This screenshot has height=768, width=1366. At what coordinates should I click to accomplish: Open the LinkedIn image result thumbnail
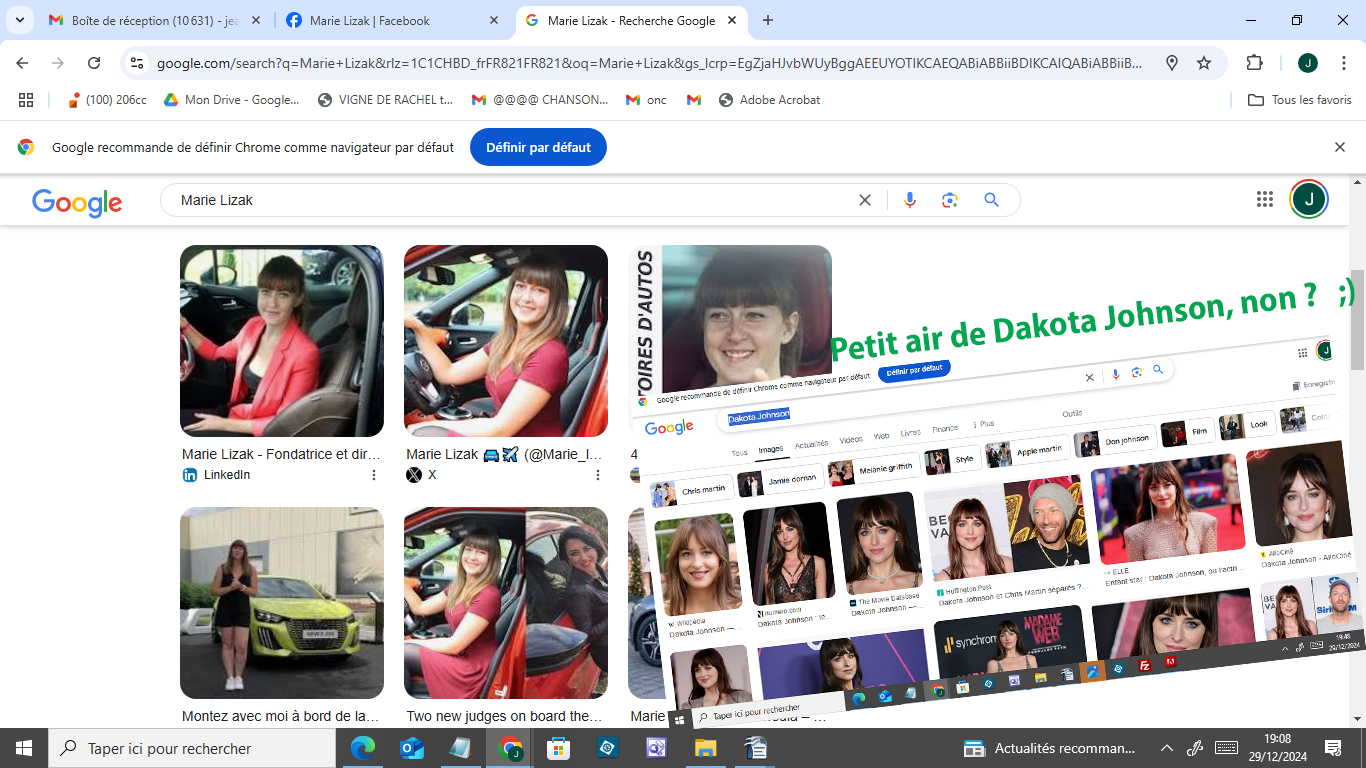click(282, 341)
